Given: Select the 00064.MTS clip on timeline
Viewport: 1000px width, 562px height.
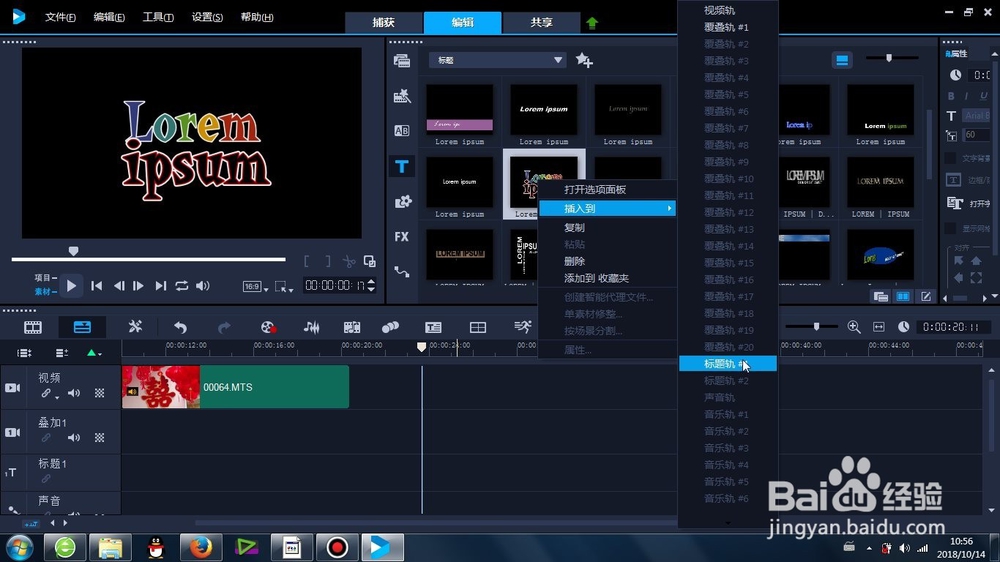Looking at the screenshot, I should click(235, 387).
